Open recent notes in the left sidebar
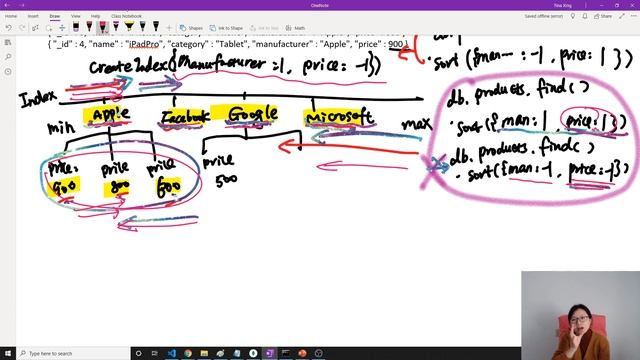640x360 pixels. [8, 71]
